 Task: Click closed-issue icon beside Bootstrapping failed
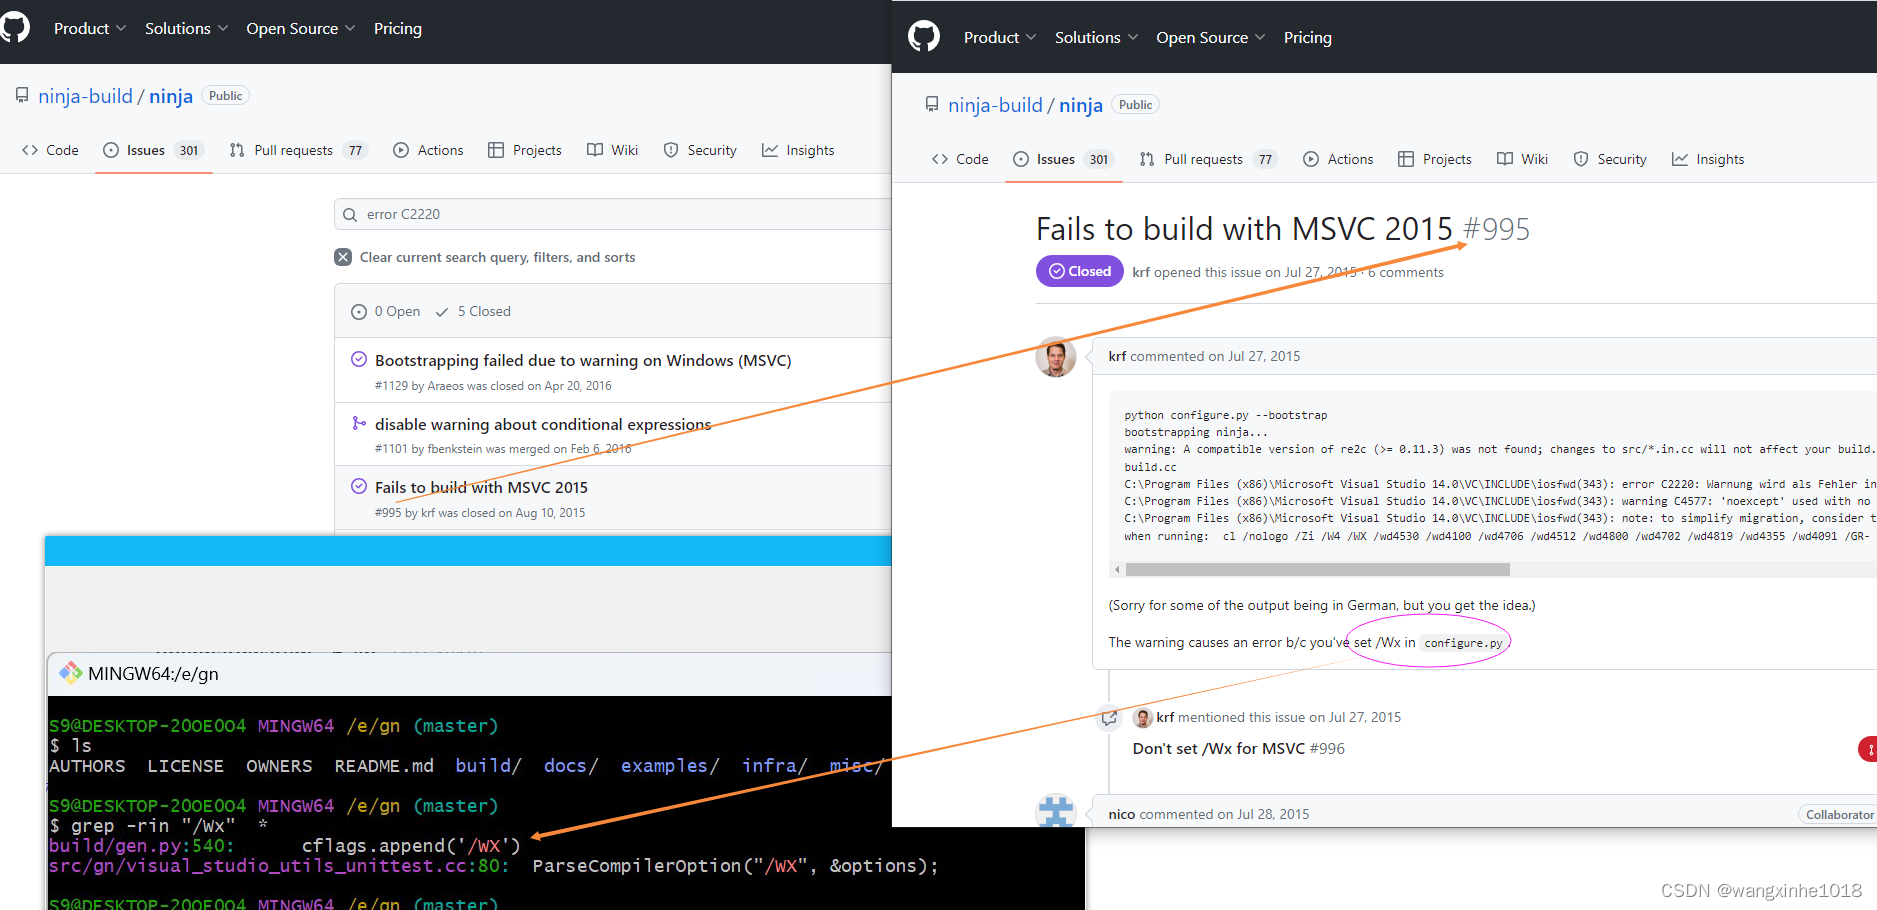[359, 359]
